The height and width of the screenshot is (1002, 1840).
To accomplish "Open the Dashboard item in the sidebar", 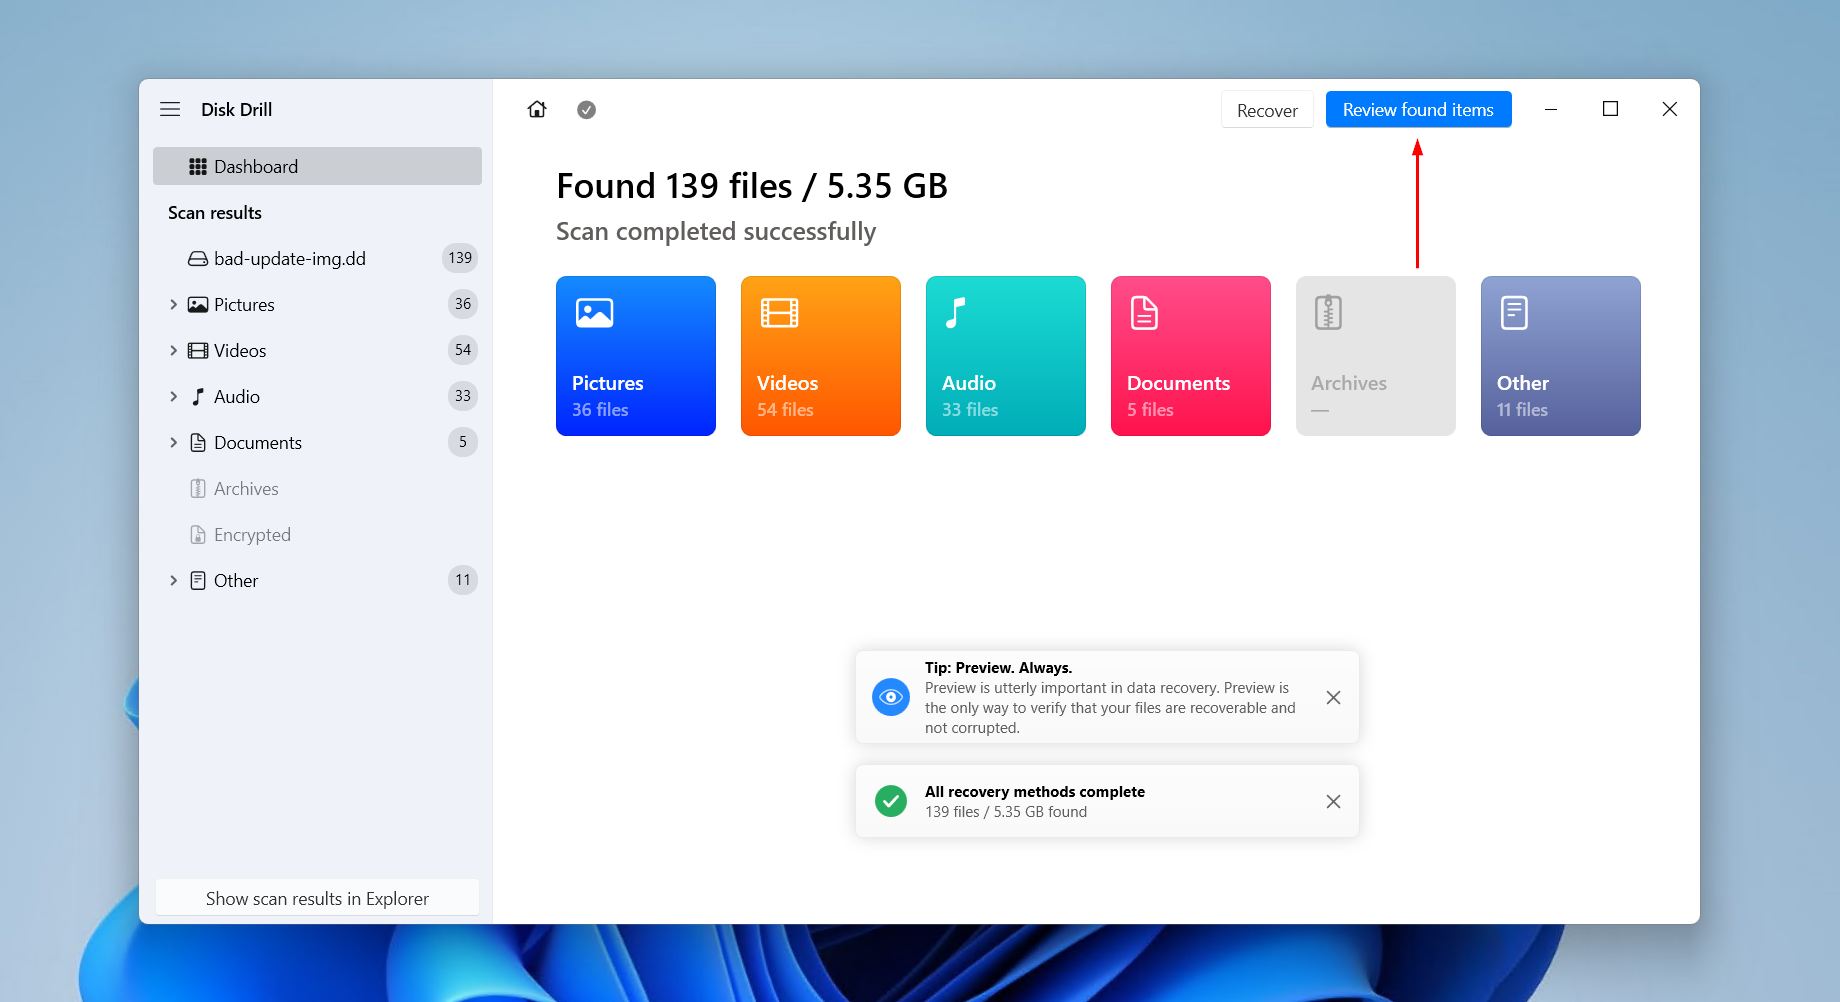I will 317,166.
